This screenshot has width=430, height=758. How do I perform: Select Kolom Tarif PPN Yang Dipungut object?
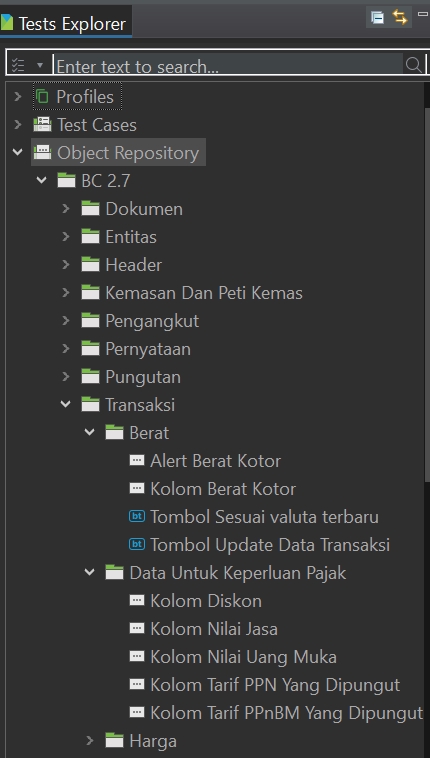point(275,685)
